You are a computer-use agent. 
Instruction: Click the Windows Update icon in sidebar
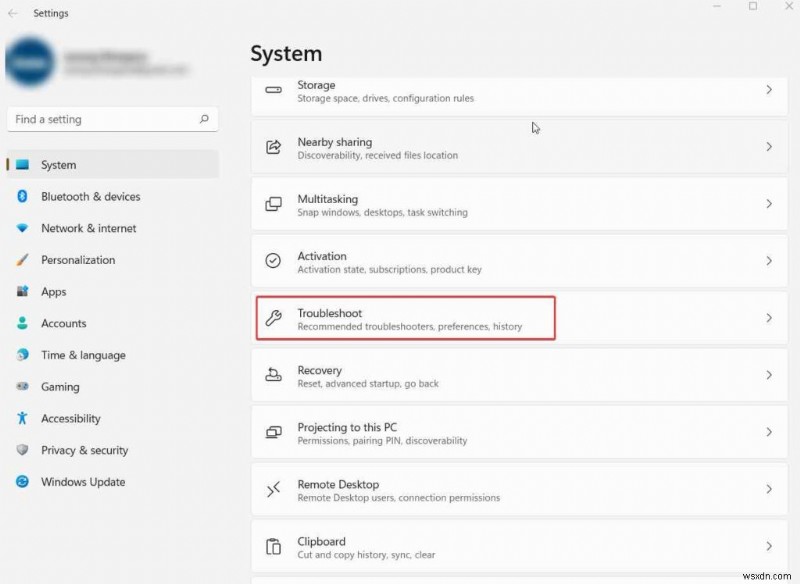tap(23, 482)
